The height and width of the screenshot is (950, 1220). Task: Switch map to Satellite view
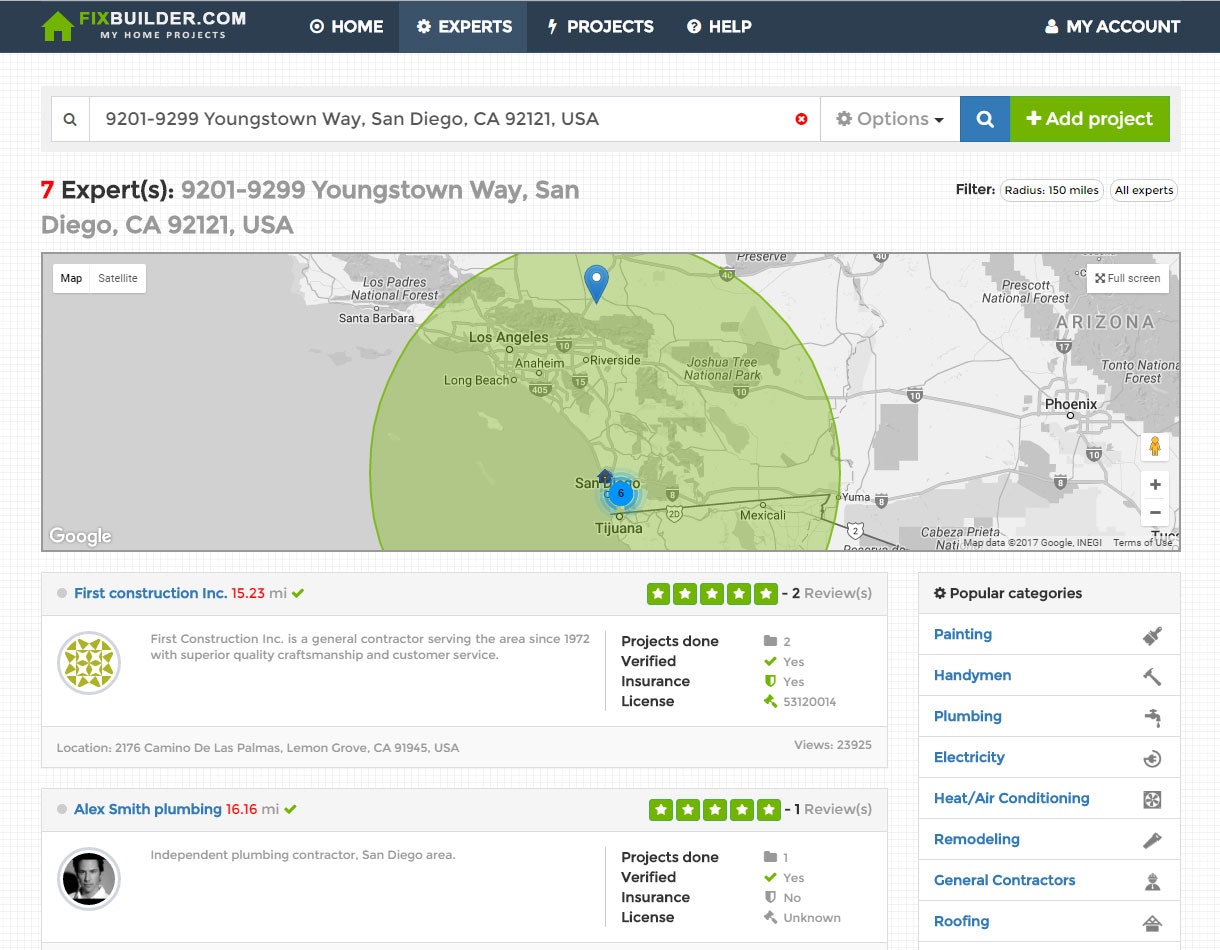point(118,278)
